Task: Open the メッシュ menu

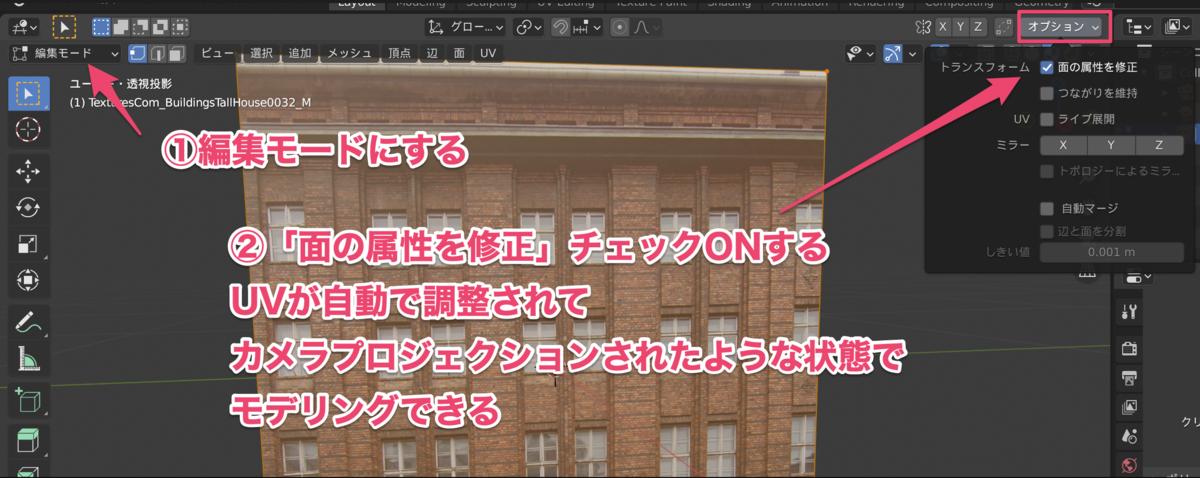Action: click(x=350, y=53)
